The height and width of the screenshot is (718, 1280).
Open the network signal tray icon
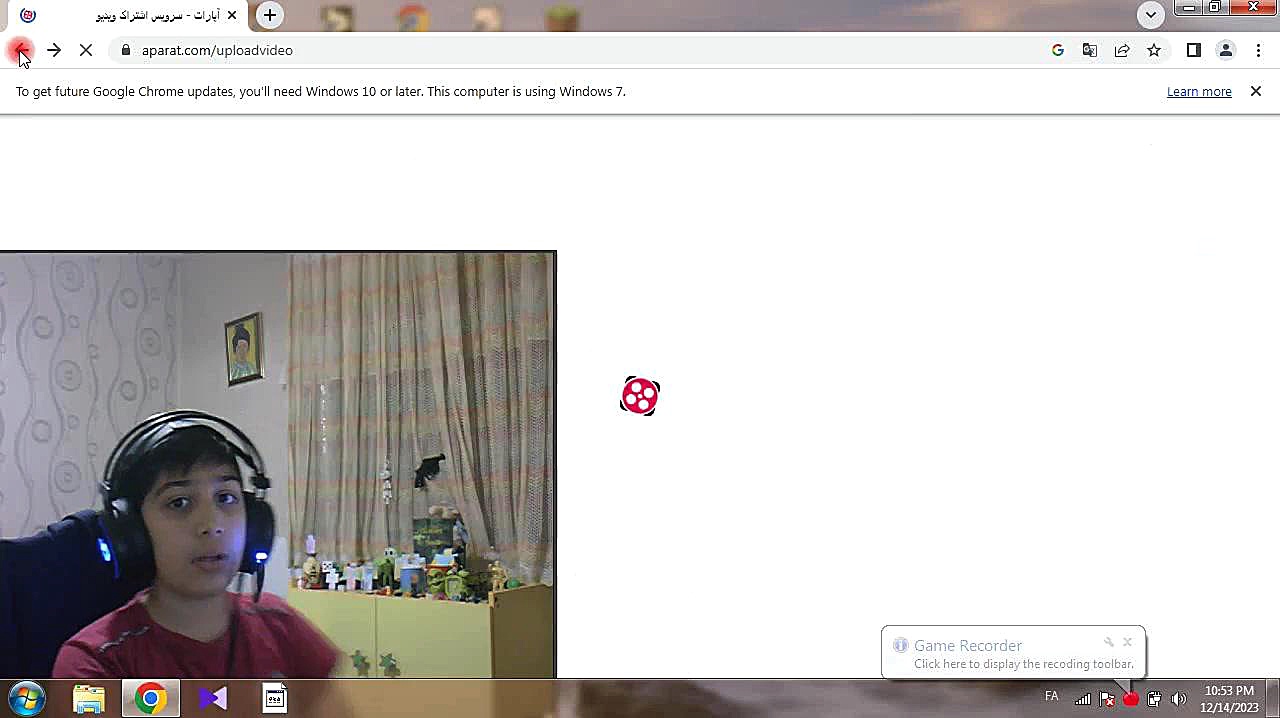coord(1083,699)
